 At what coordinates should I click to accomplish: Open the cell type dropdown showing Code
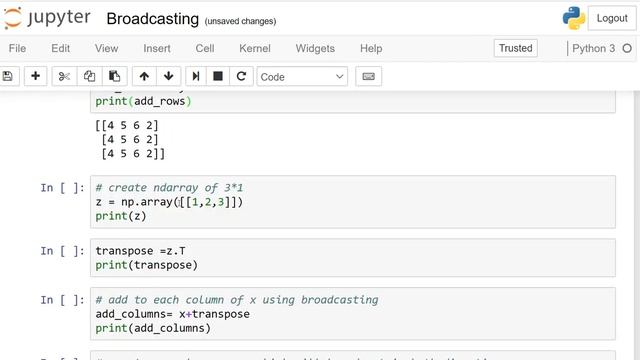pyautogui.click(x=302, y=76)
